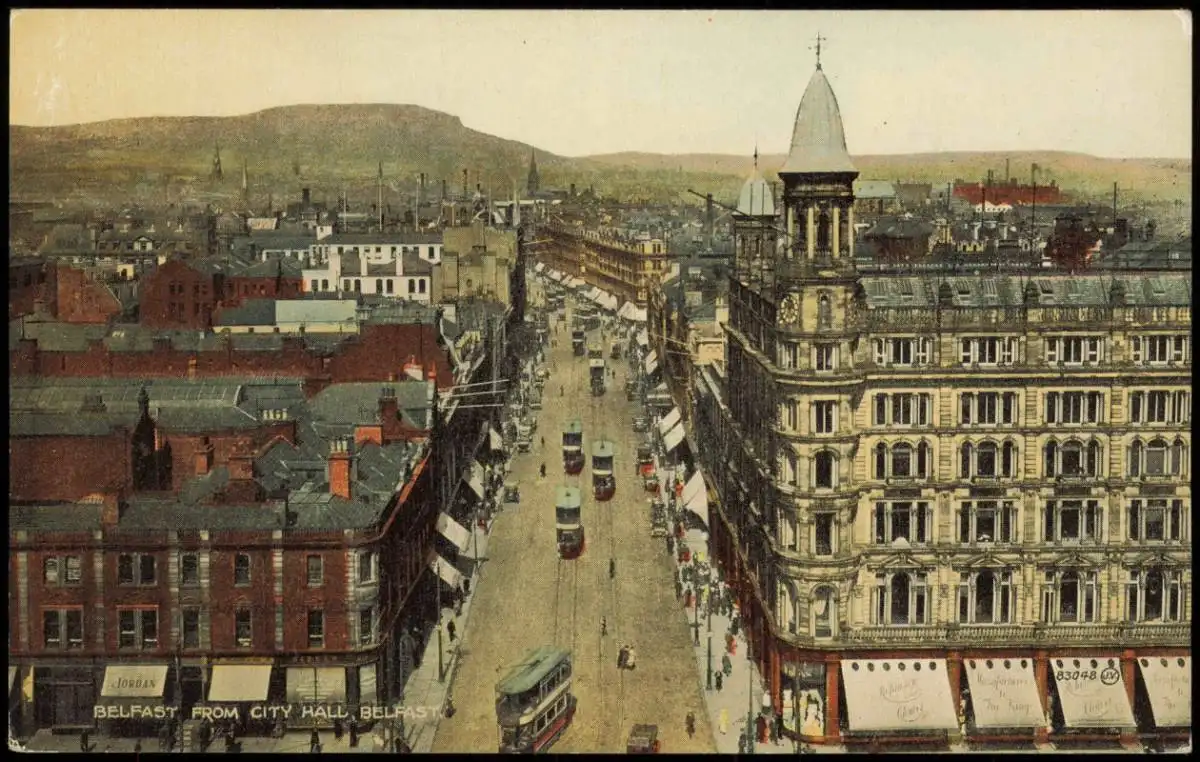
Task: Click the Belfast From City Hall caption text
Action: tap(266, 712)
